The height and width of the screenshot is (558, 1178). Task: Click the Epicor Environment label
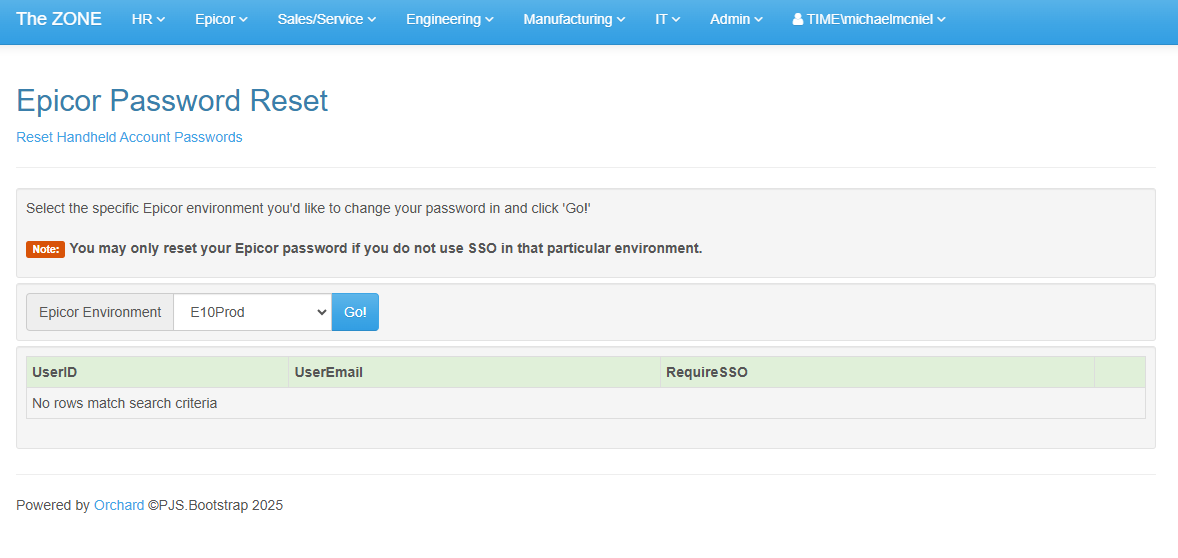click(x=100, y=312)
